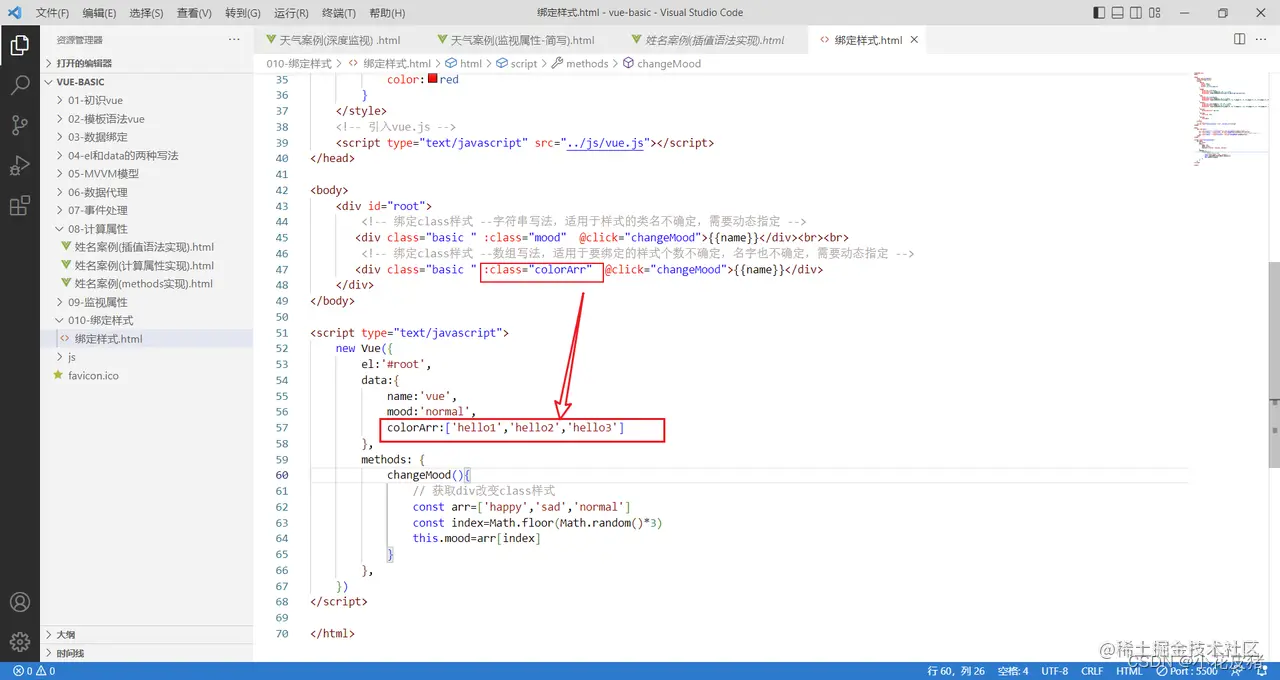Toggle the primary side bar layout button

tap(1099, 13)
